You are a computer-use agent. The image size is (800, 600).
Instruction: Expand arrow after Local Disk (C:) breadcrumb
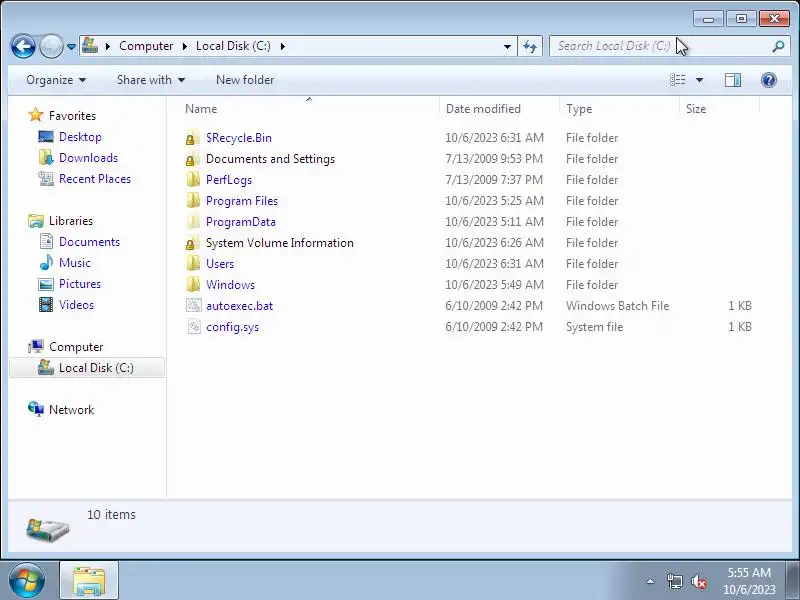point(282,46)
